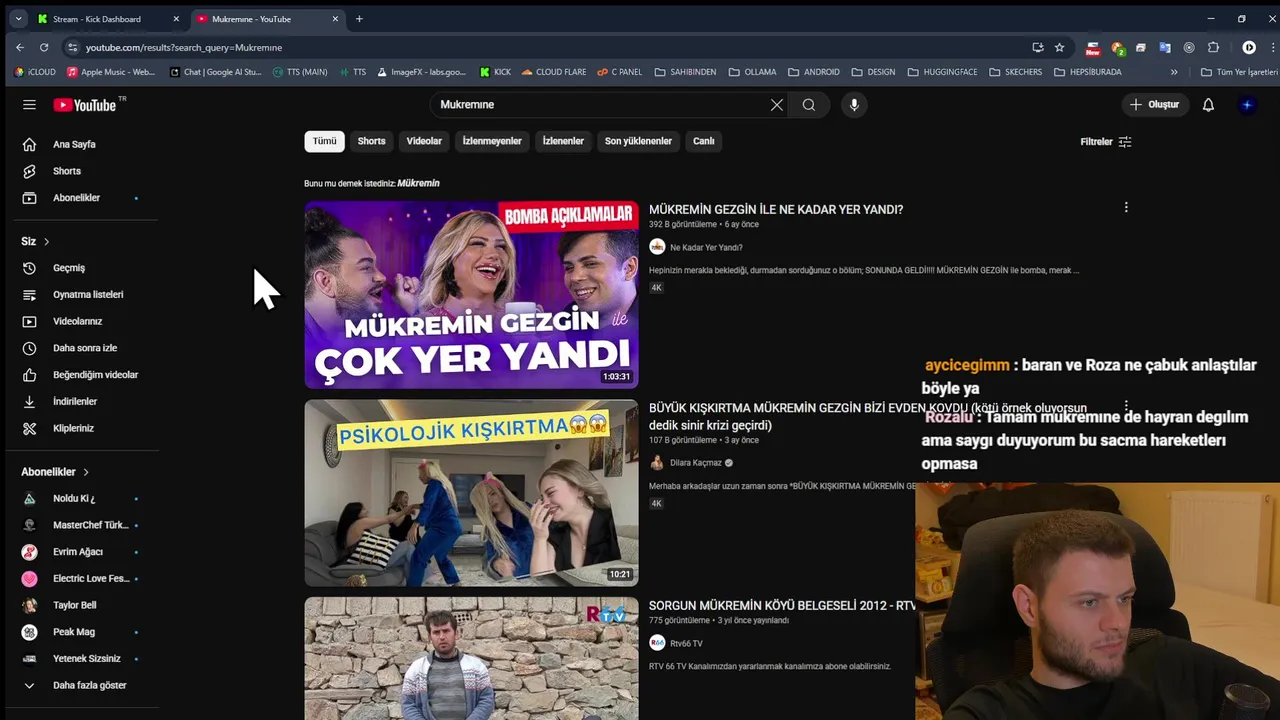Image resolution: width=1280 pixels, height=720 pixels.
Task: Open a new browser tab
Action: 359,19
